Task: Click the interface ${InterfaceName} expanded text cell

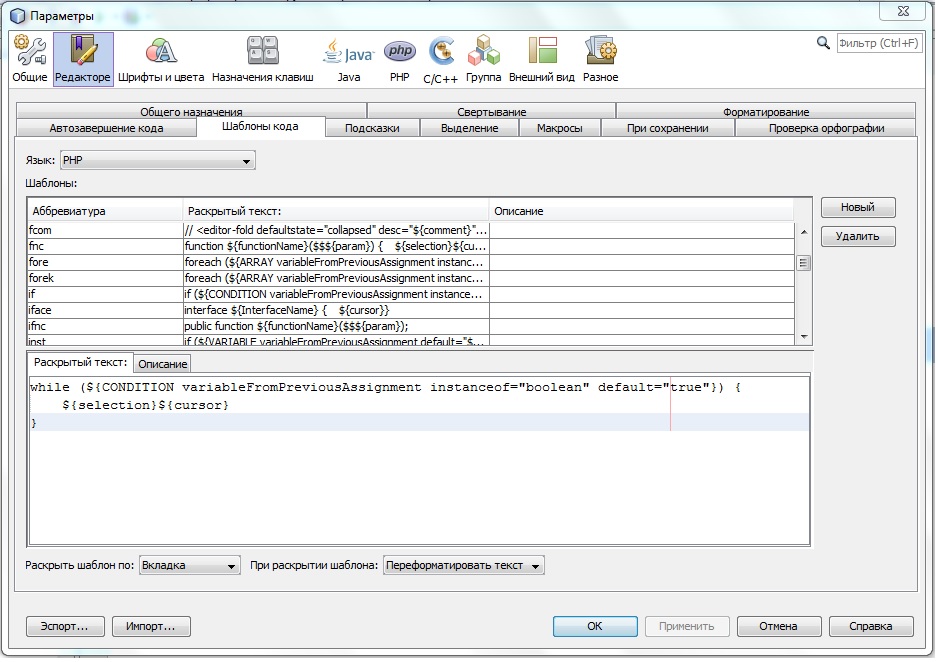Action: 336,310
